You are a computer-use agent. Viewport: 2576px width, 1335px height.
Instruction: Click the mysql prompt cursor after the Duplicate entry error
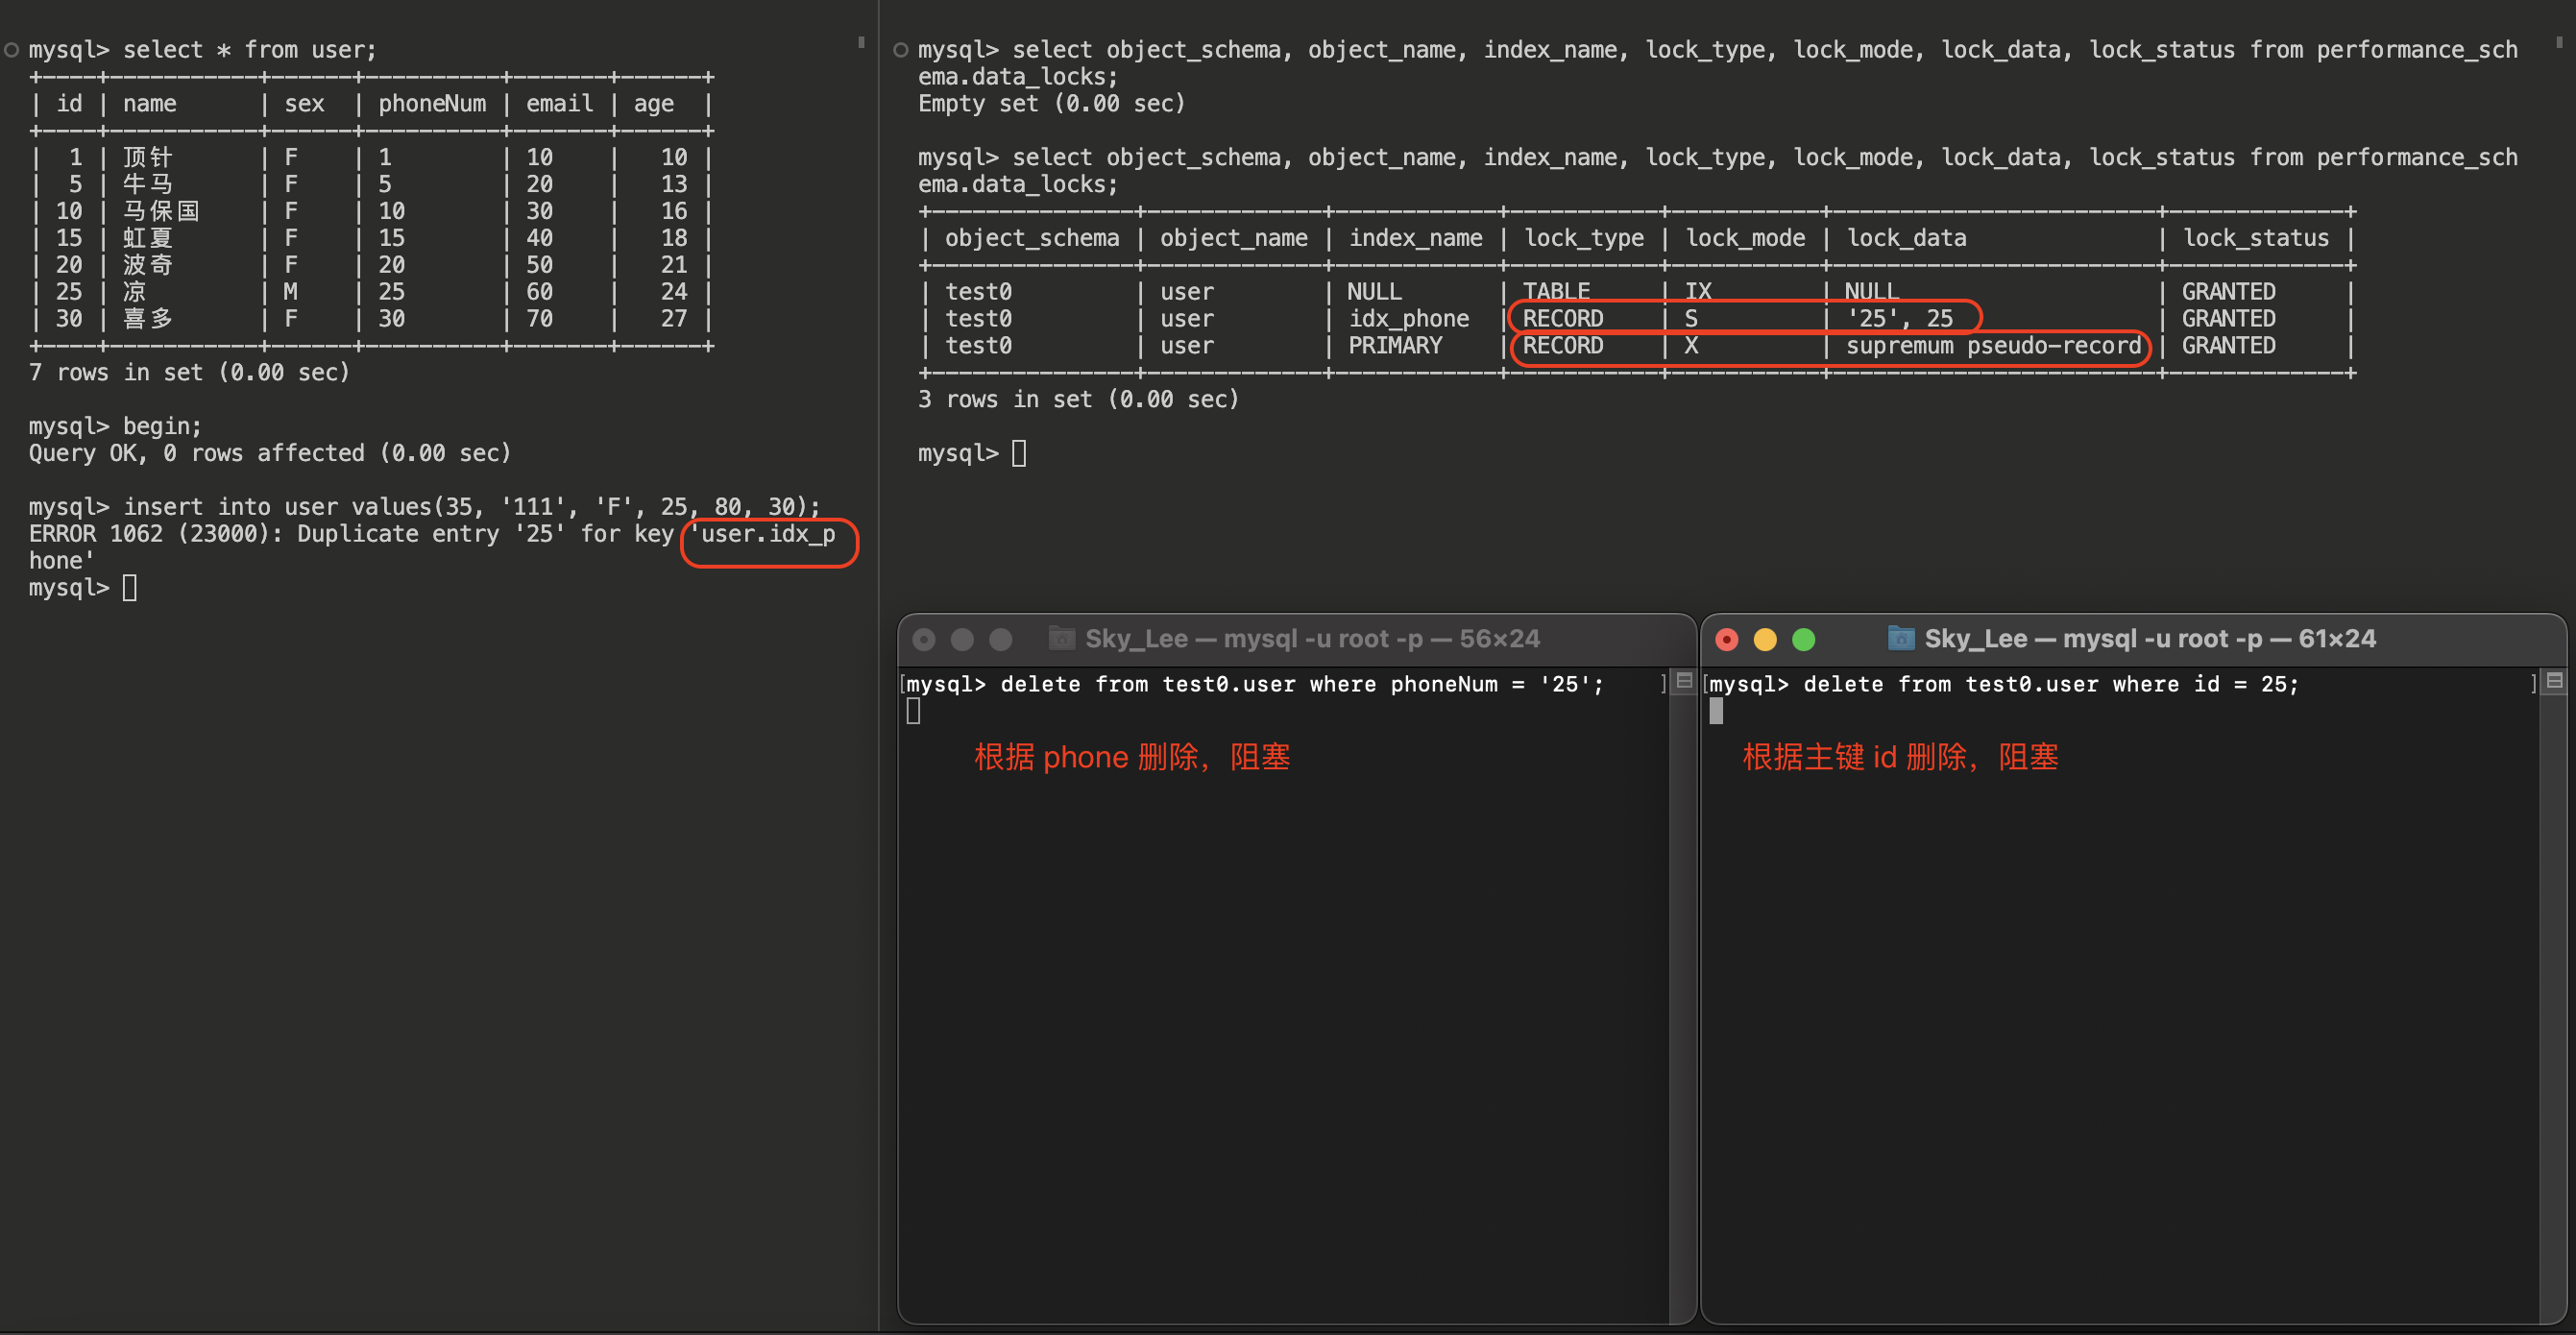point(130,587)
